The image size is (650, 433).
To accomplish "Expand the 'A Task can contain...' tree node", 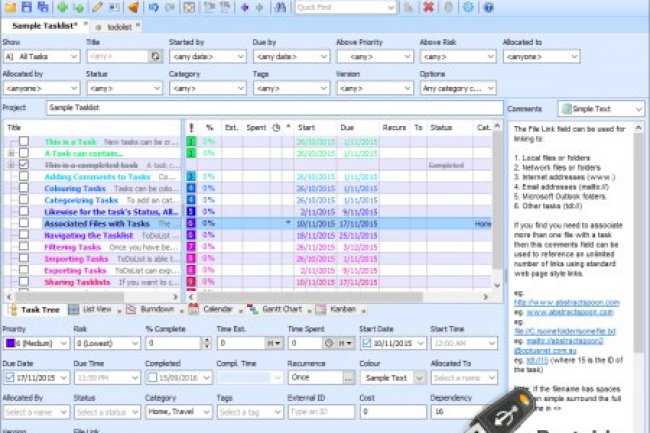I will tap(10, 153).
